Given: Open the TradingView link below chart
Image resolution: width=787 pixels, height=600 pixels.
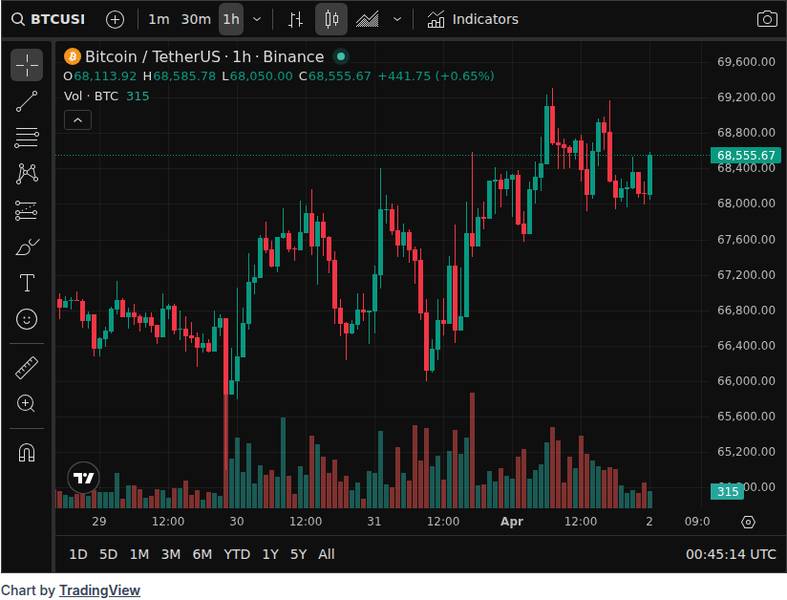Looking at the screenshot, I should [99, 590].
